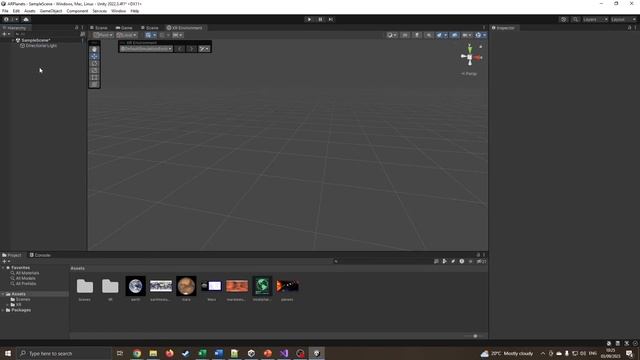Toggle 2D view mode
Viewport: 640px width, 360px height.
[x=405, y=35]
